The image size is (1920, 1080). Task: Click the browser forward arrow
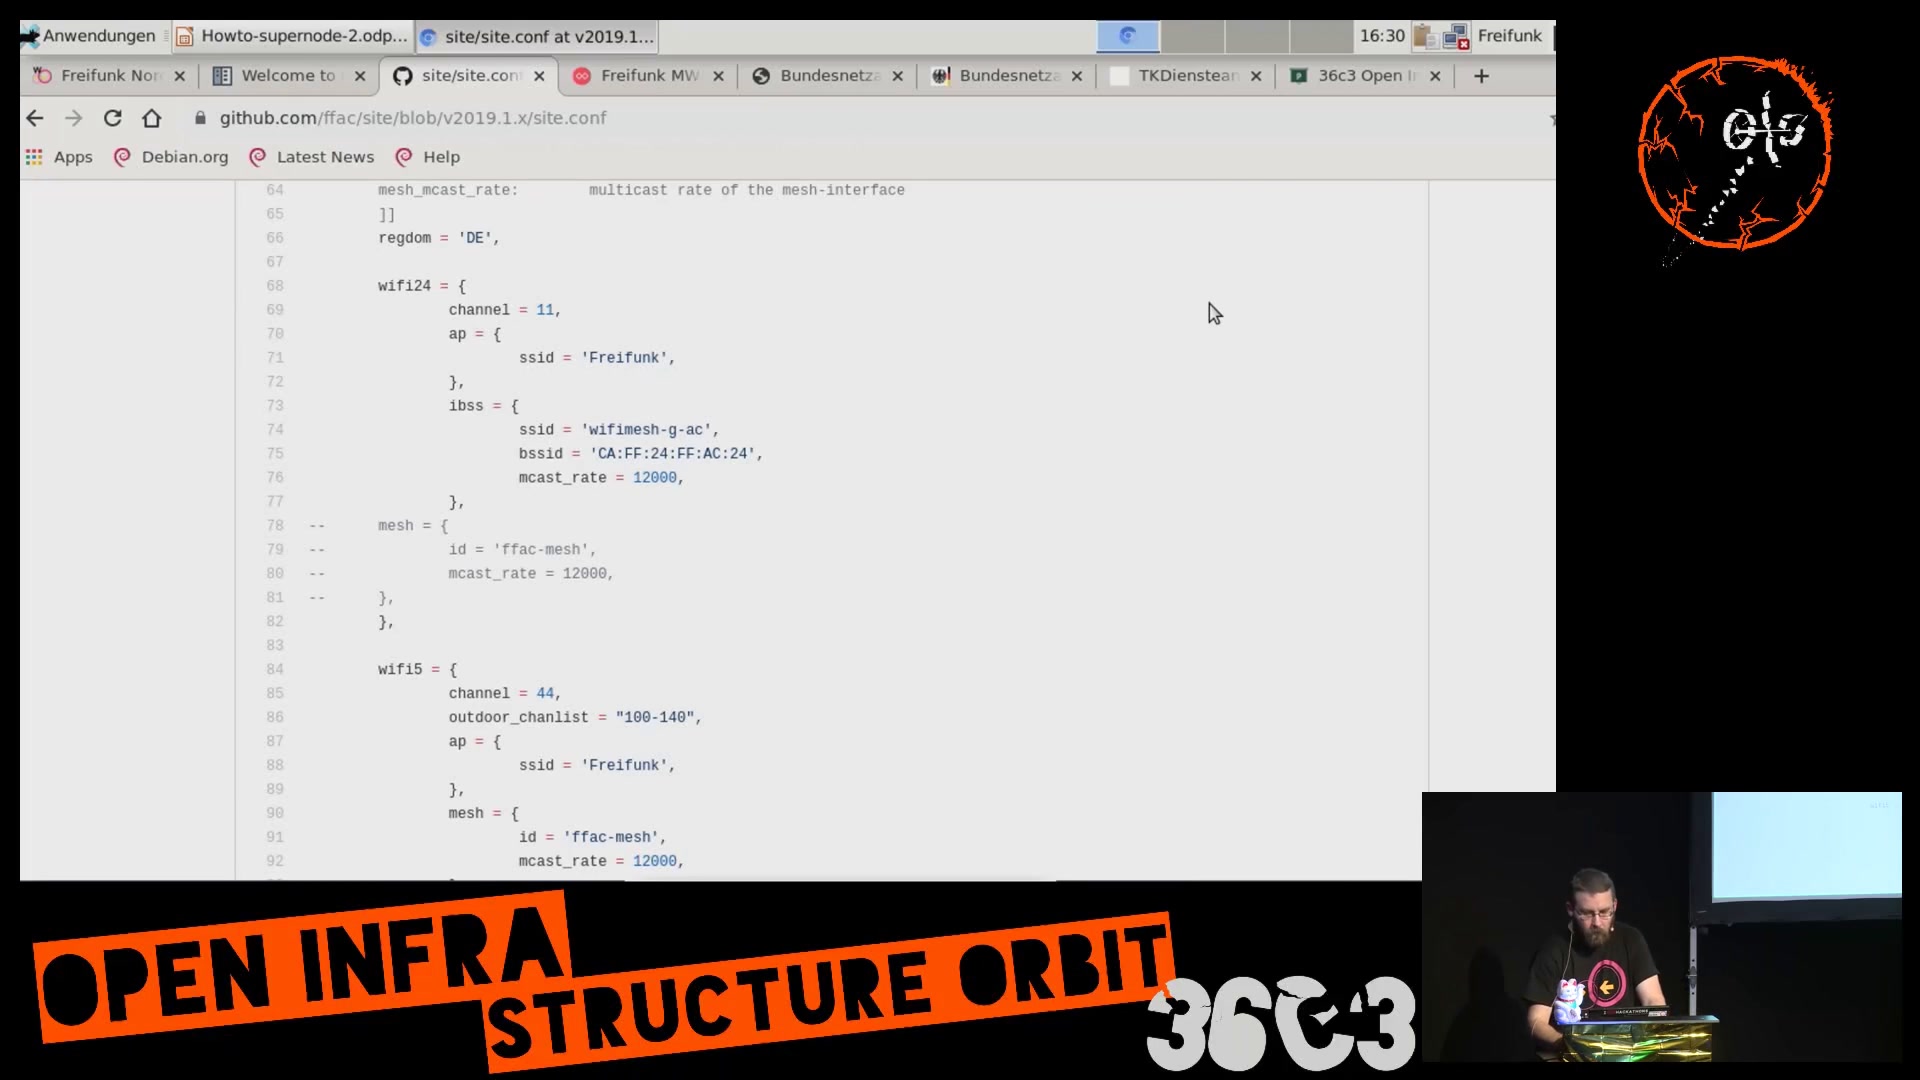[74, 118]
